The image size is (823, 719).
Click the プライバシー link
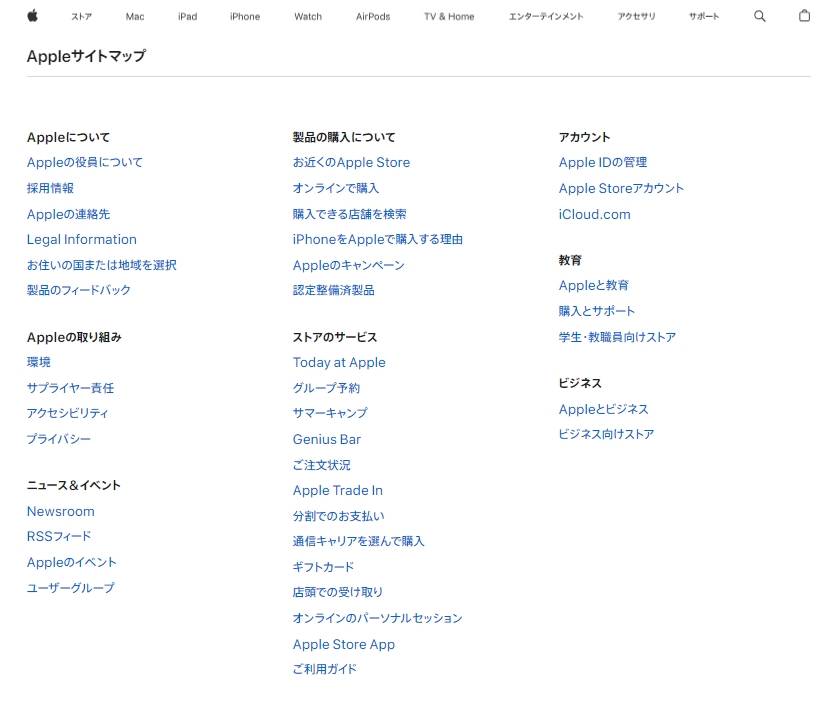(x=59, y=439)
